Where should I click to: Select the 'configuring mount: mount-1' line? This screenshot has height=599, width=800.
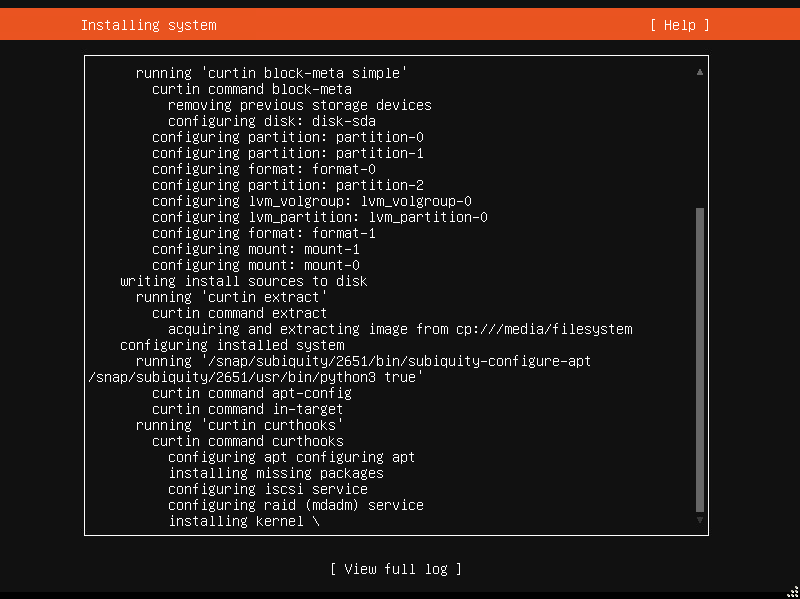256,249
